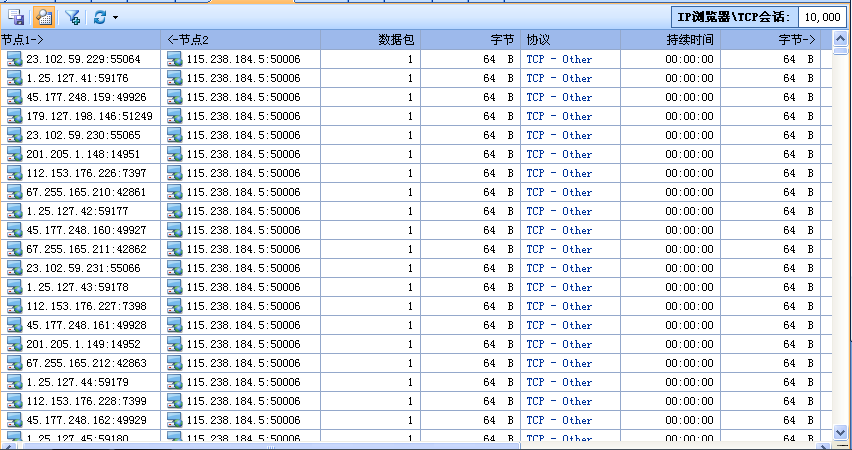Sort by the 字节 column header
This screenshot has height=450, width=852.
click(471, 40)
